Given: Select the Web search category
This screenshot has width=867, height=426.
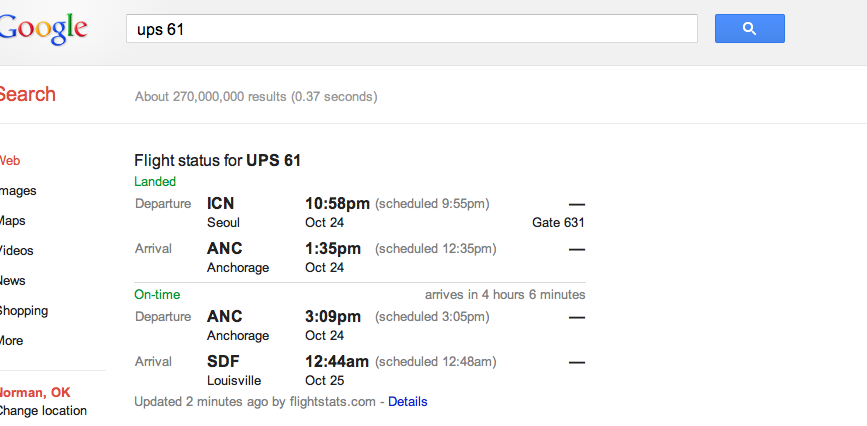Looking at the screenshot, I should click(x=9, y=161).
